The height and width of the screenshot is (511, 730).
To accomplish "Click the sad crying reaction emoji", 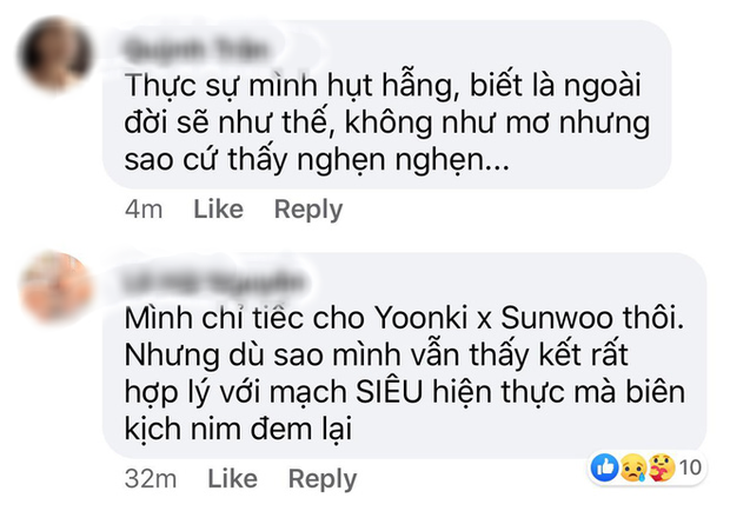I will click(633, 467).
